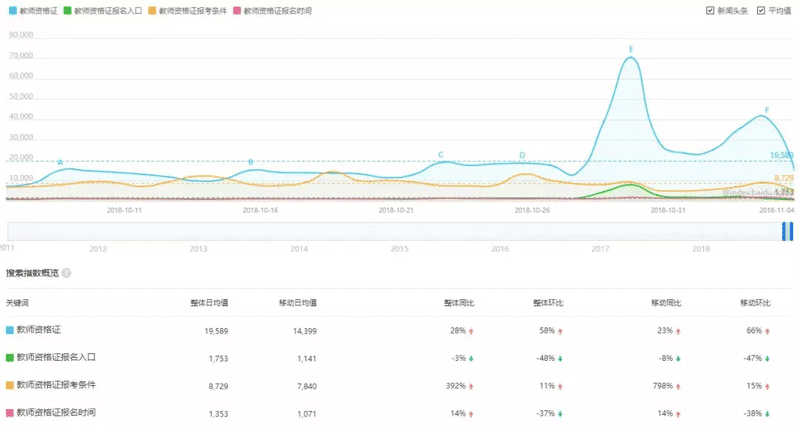Select news marker D on the chart
The height and width of the screenshot is (427, 799).
tap(522, 155)
